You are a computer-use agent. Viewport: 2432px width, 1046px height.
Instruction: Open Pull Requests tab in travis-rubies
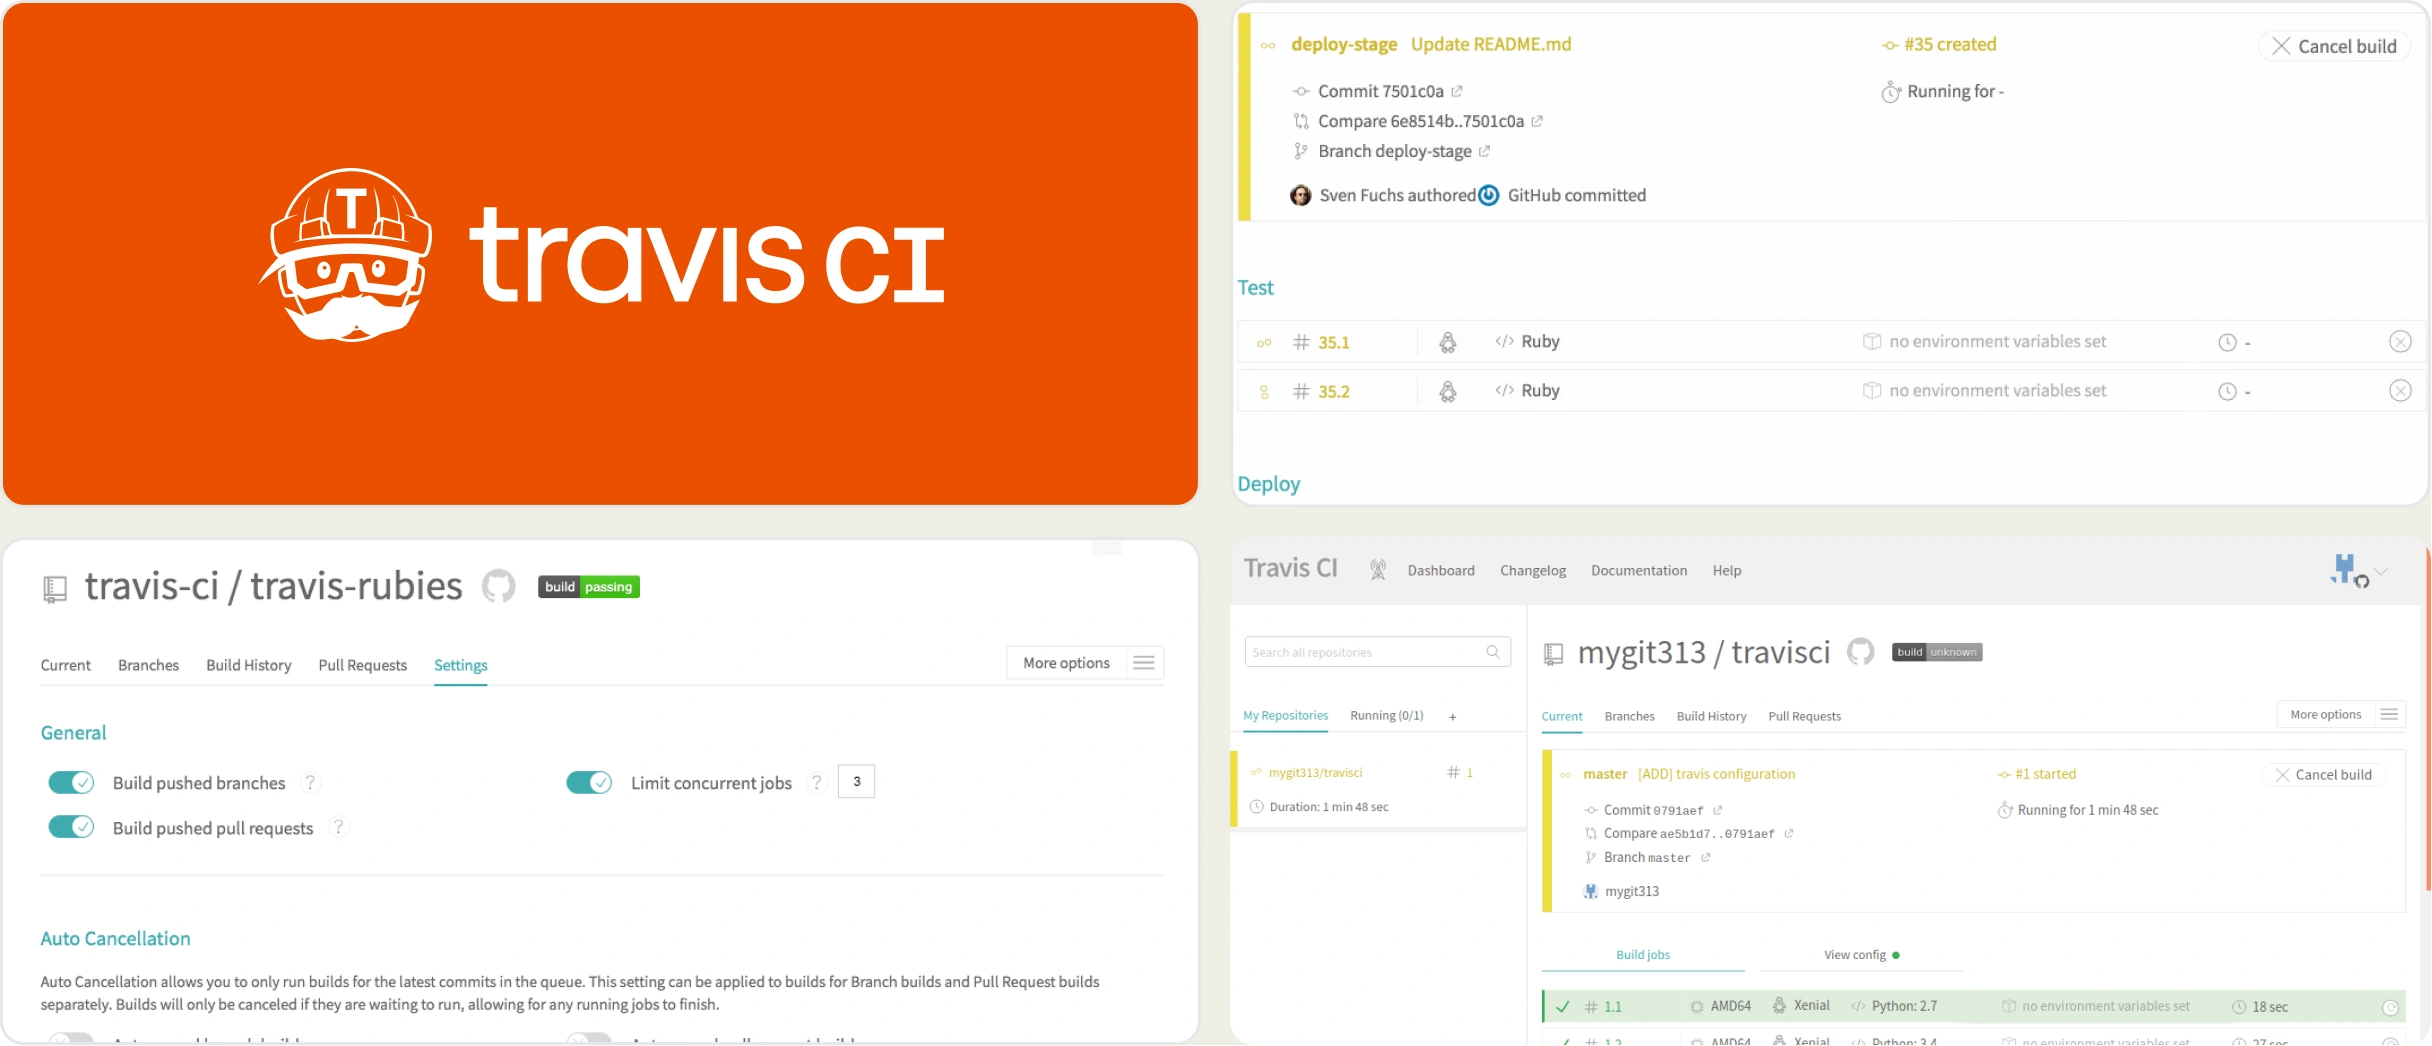[x=363, y=665]
